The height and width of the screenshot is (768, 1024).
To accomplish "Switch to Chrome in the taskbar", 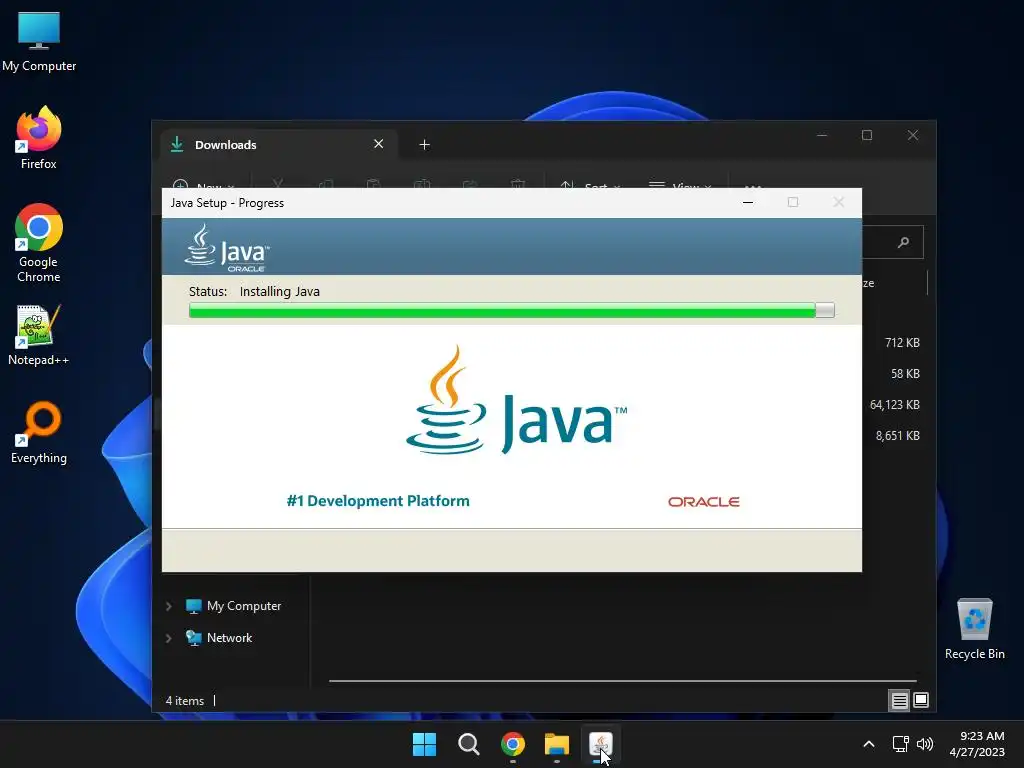I will point(513,744).
